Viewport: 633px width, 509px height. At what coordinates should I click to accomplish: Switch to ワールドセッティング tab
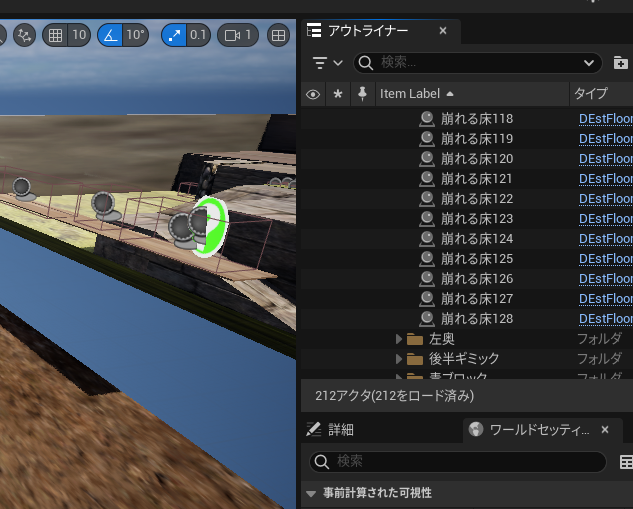[539, 430]
